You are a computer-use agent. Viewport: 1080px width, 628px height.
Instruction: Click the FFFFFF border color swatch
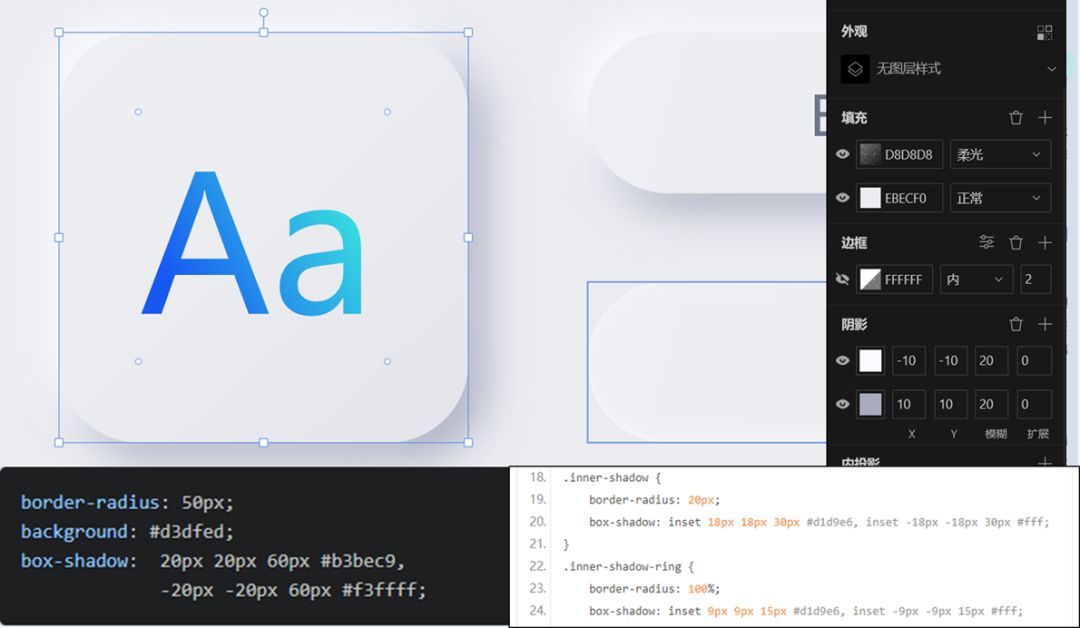pos(870,279)
